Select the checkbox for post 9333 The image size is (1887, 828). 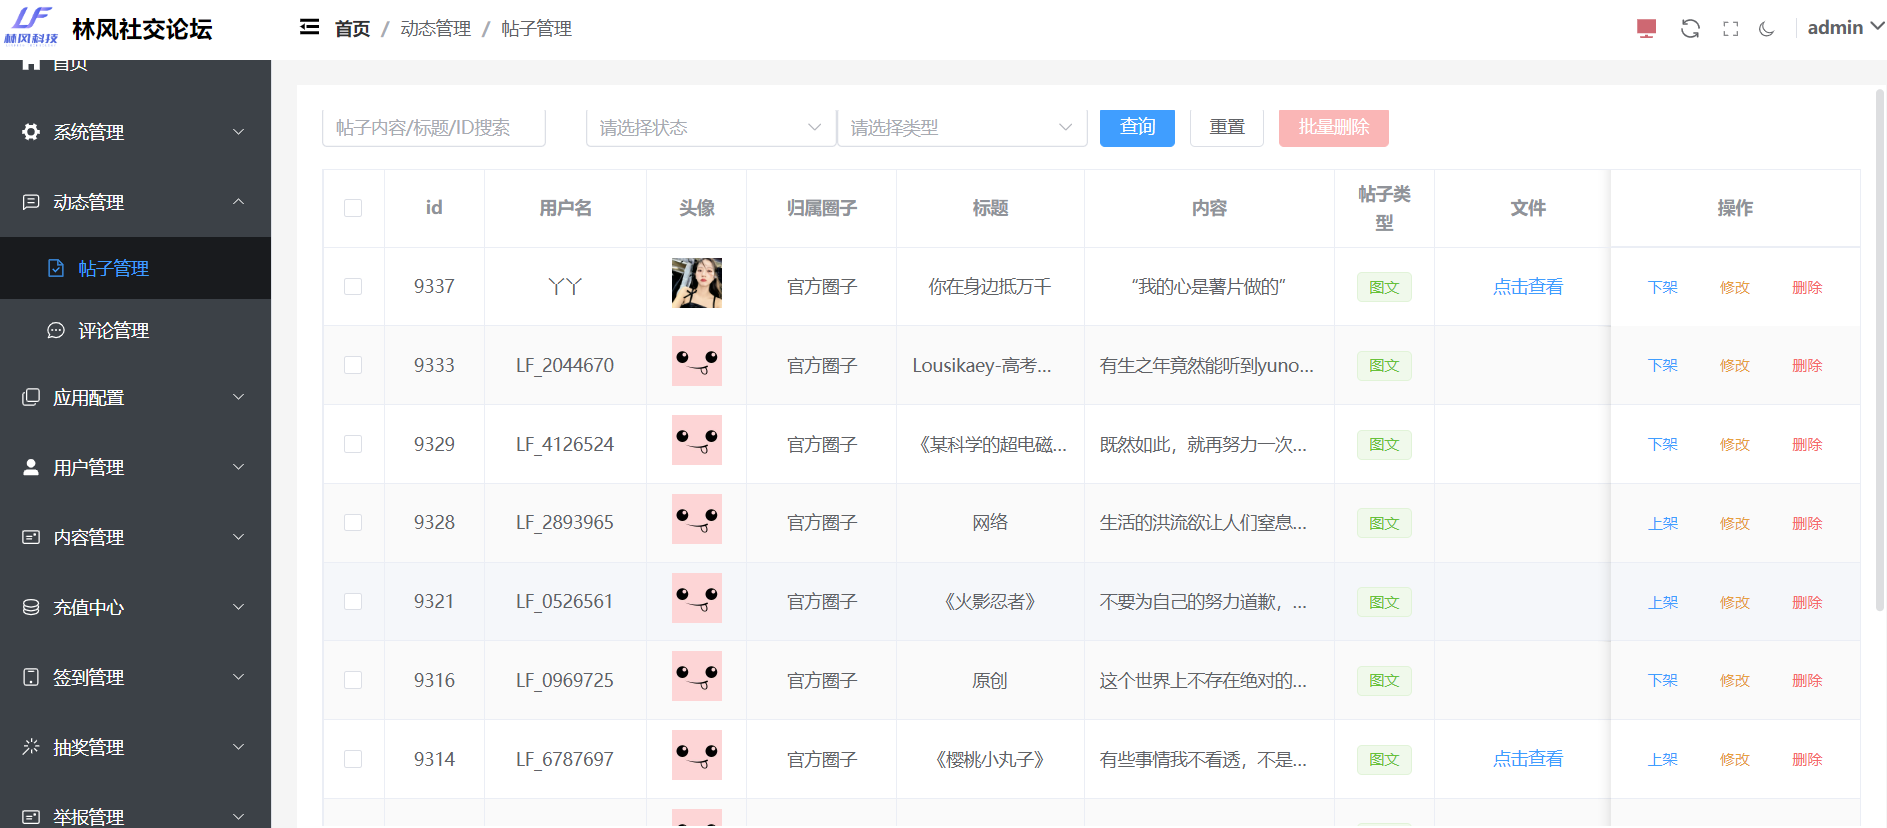click(353, 365)
